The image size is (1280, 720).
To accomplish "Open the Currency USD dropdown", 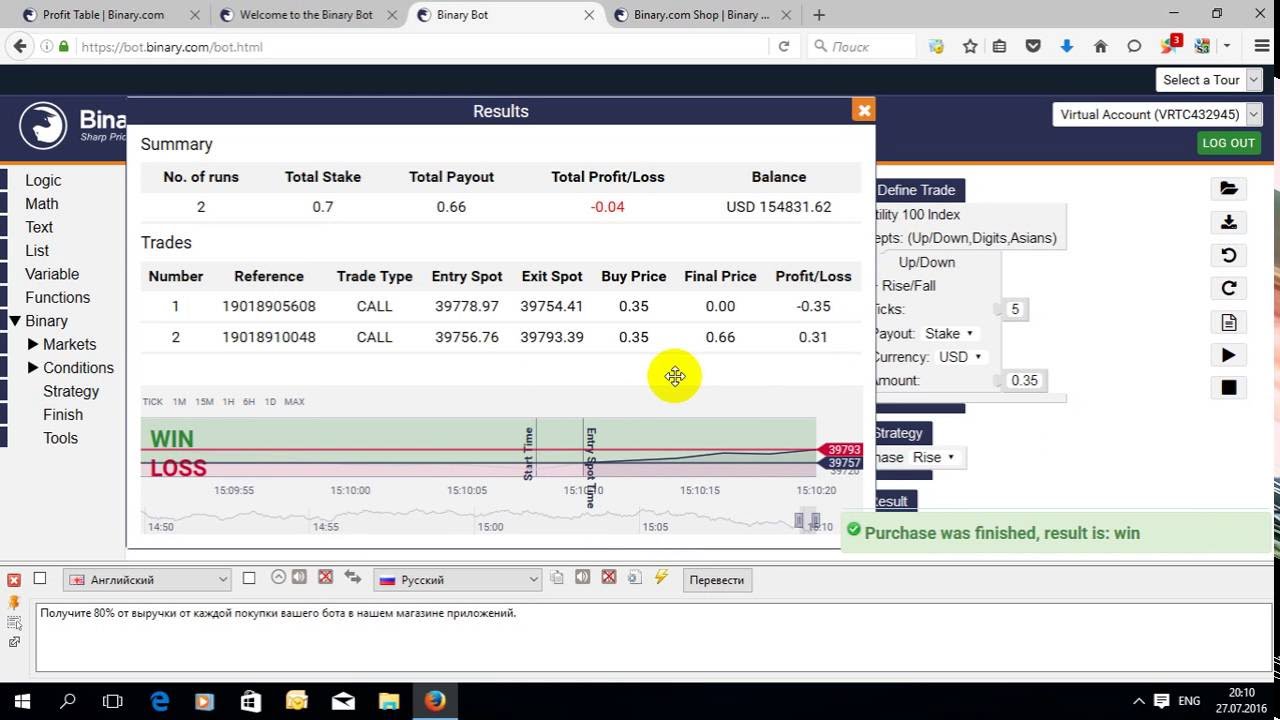I will [x=959, y=357].
